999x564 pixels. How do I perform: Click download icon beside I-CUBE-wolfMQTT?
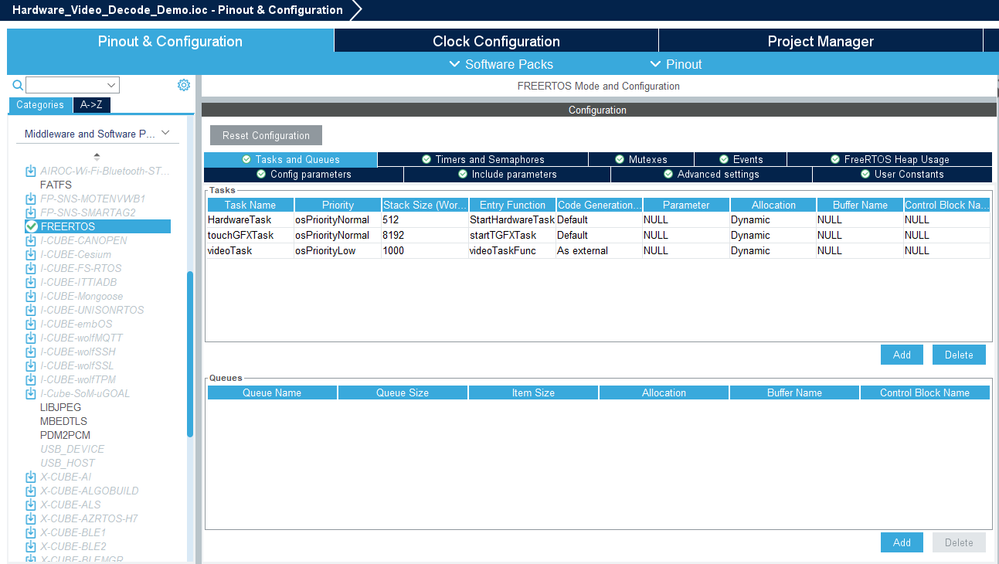click(x=31, y=338)
